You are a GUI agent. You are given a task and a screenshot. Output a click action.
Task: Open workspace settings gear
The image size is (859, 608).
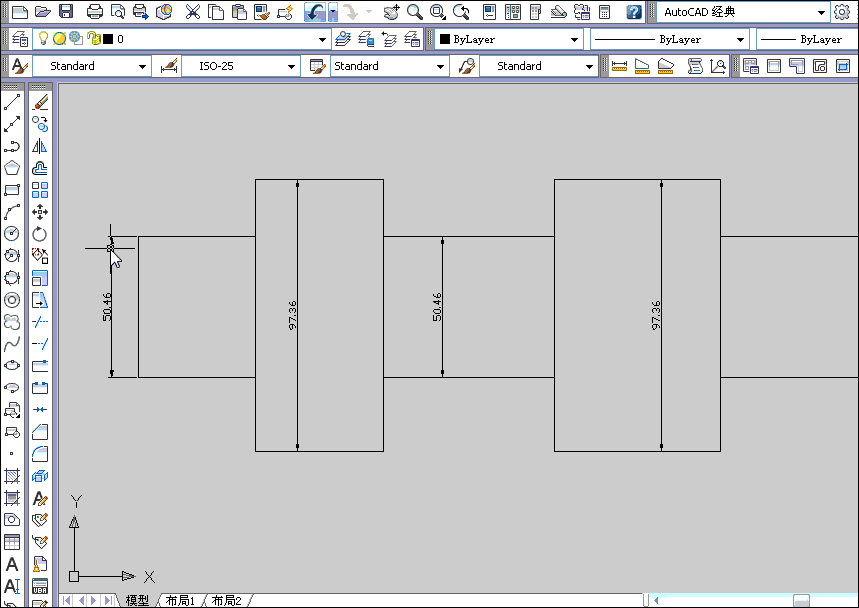[x=842, y=12]
